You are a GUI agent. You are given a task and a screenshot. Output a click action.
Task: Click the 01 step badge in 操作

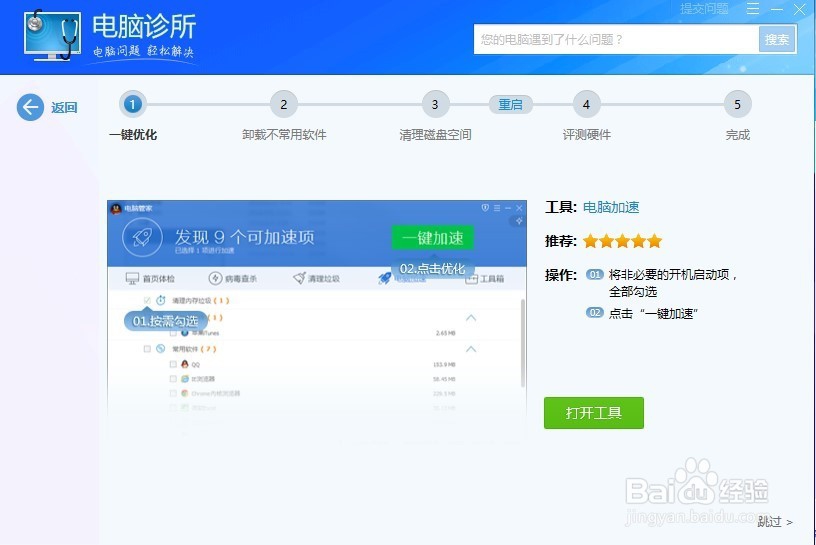[594, 274]
